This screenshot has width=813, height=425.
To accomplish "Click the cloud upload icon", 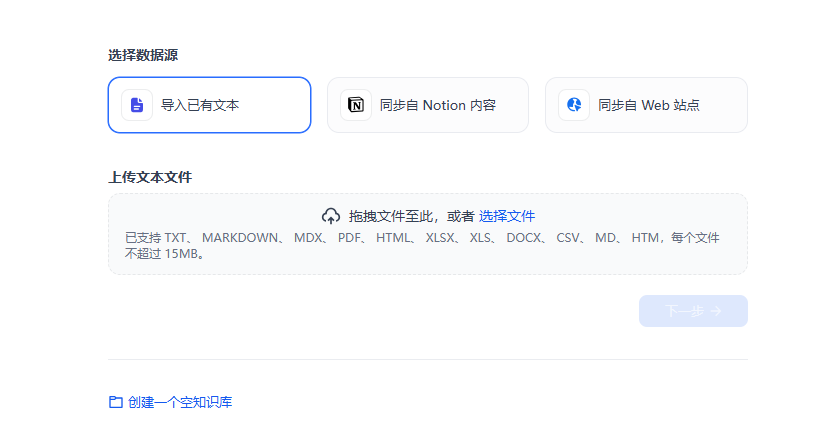I will (331, 216).
